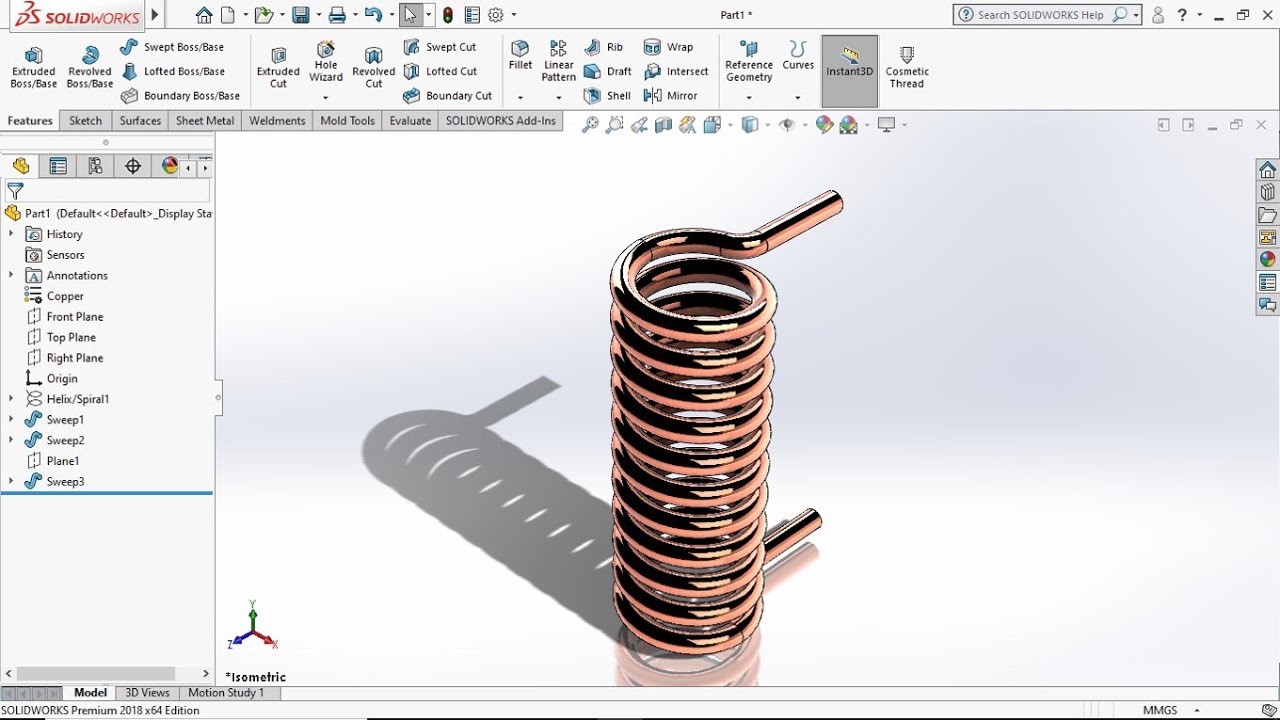Open the Sheet Metal tab
This screenshot has height=720, width=1280.
point(205,121)
